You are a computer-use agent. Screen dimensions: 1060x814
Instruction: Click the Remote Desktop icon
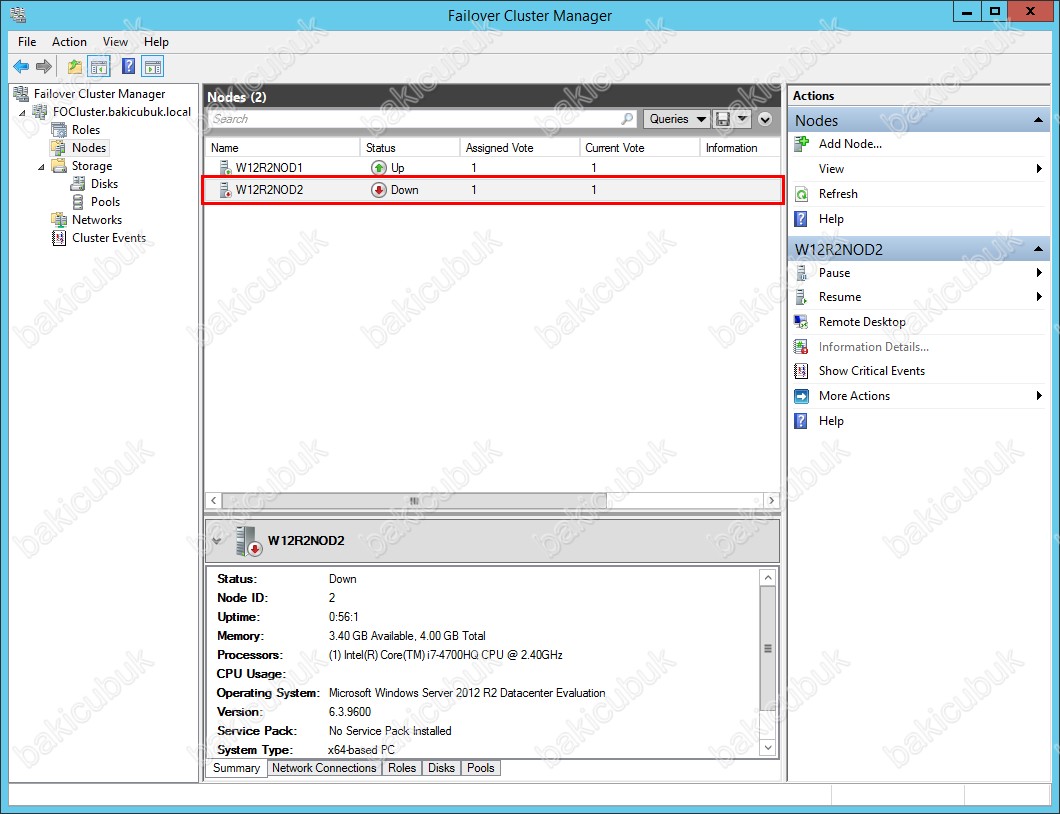[x=802, y=322]
